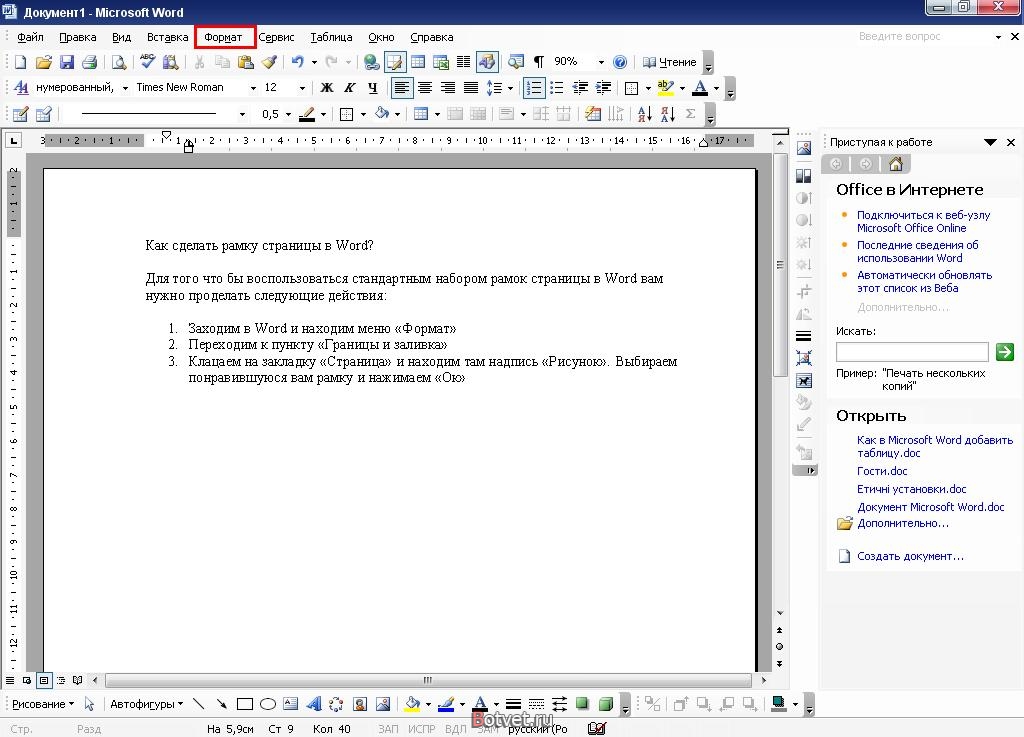The height and width of the screenshot is (737, 1024).
Task: Open the Файл menu
Action: 30,37
